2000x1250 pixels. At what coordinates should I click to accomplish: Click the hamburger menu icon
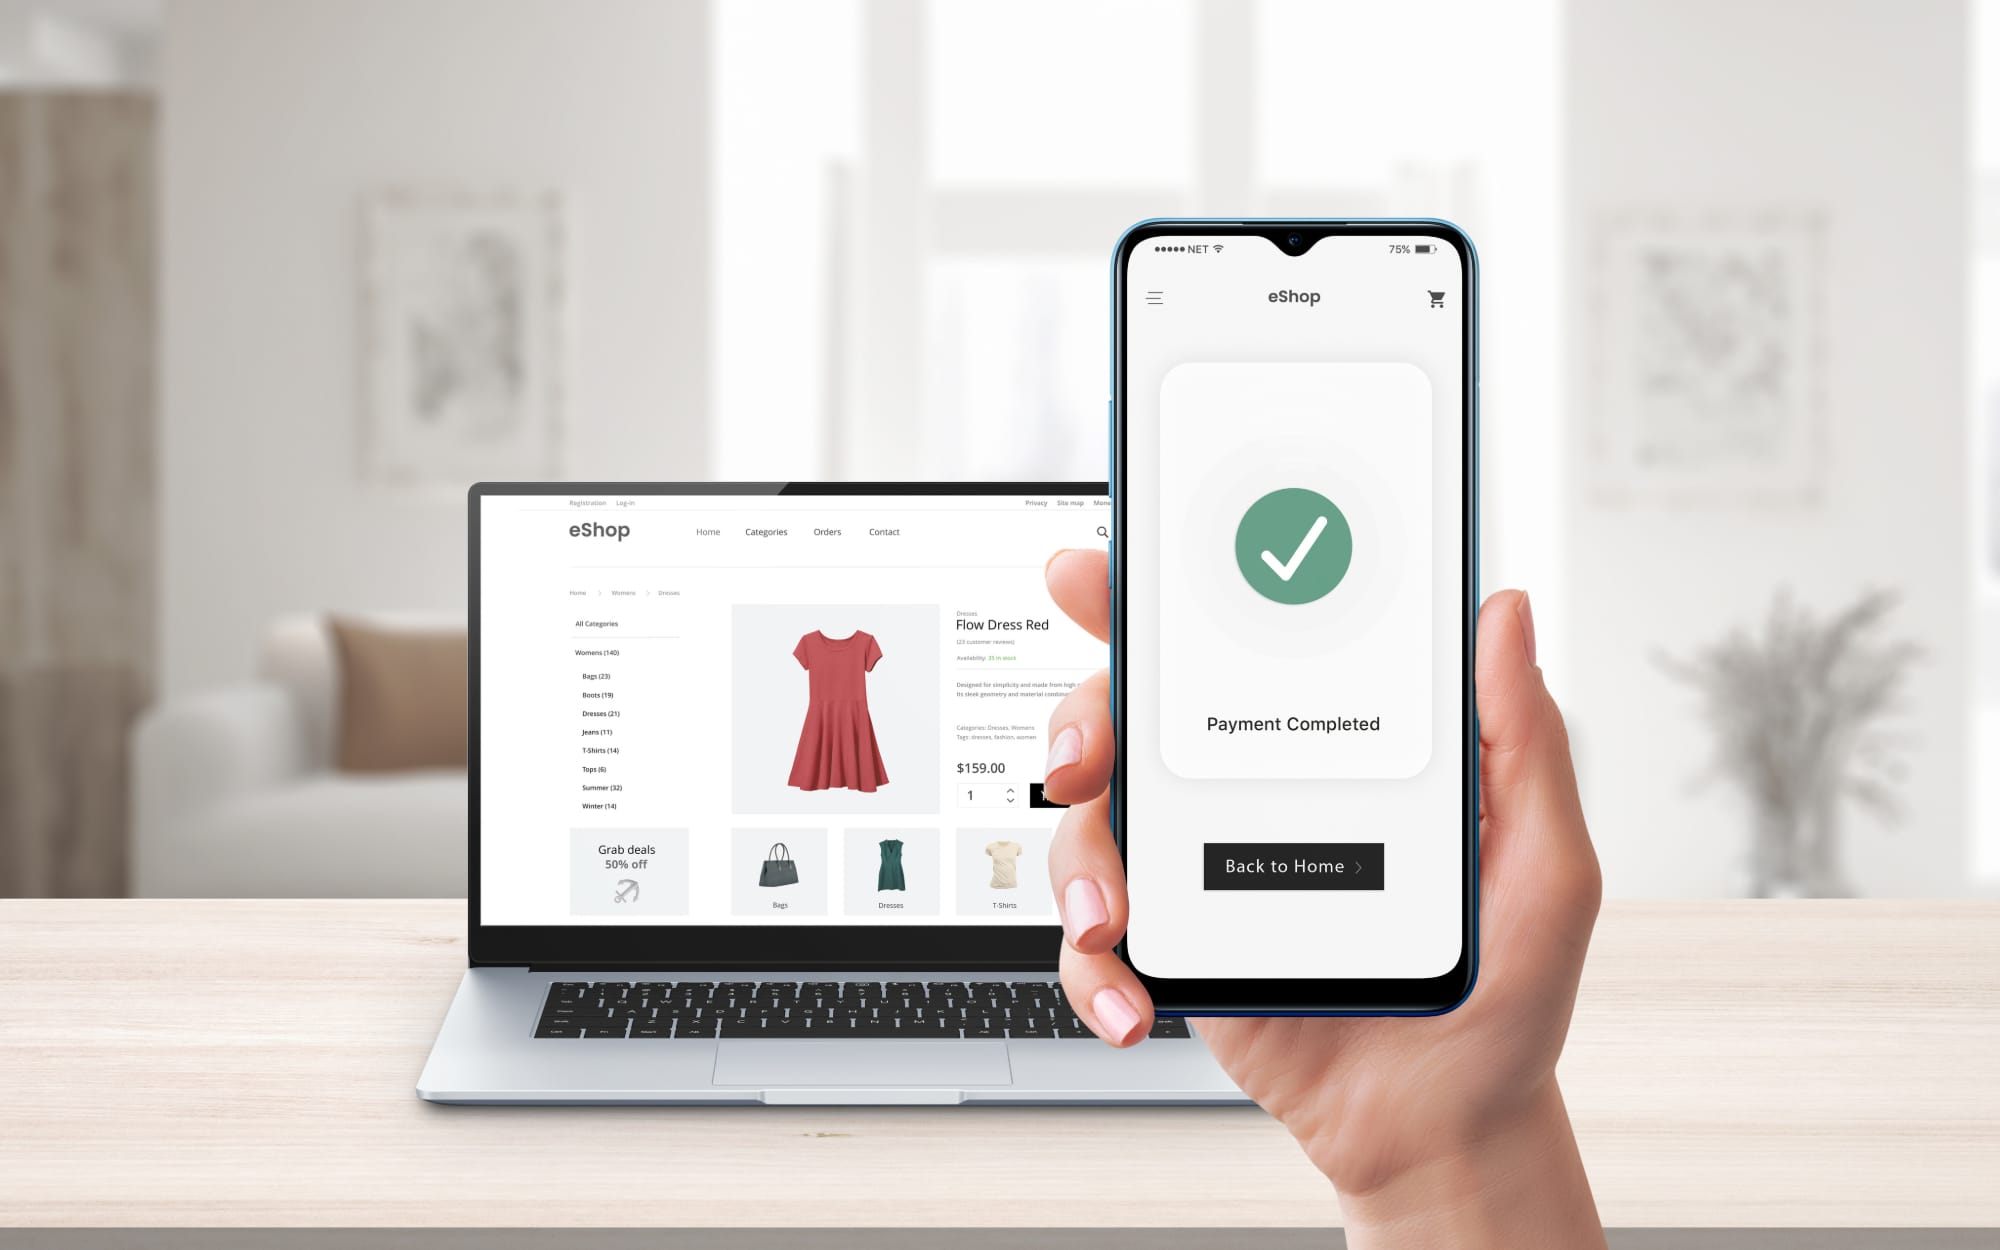pyautogui.click(x=1155, y=298)
